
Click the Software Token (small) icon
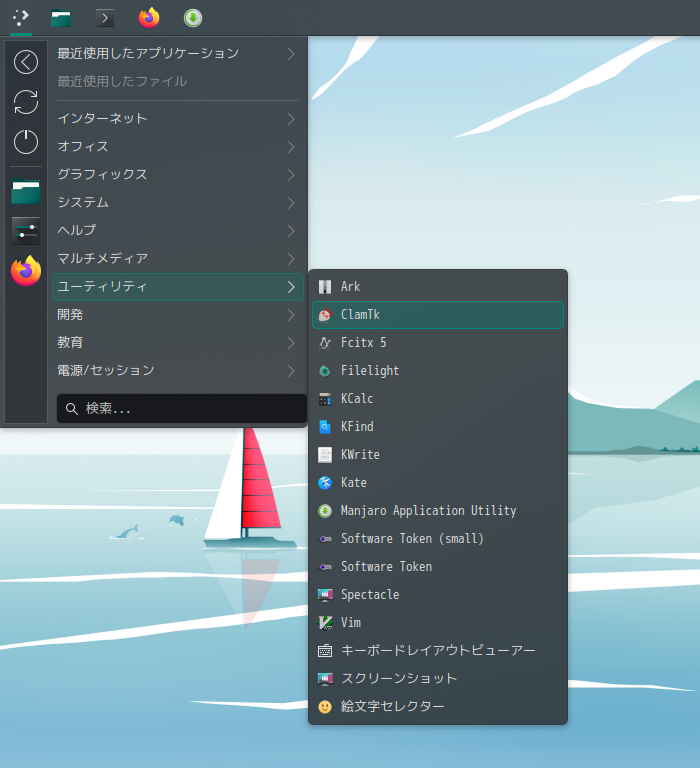tap(325, 539)
